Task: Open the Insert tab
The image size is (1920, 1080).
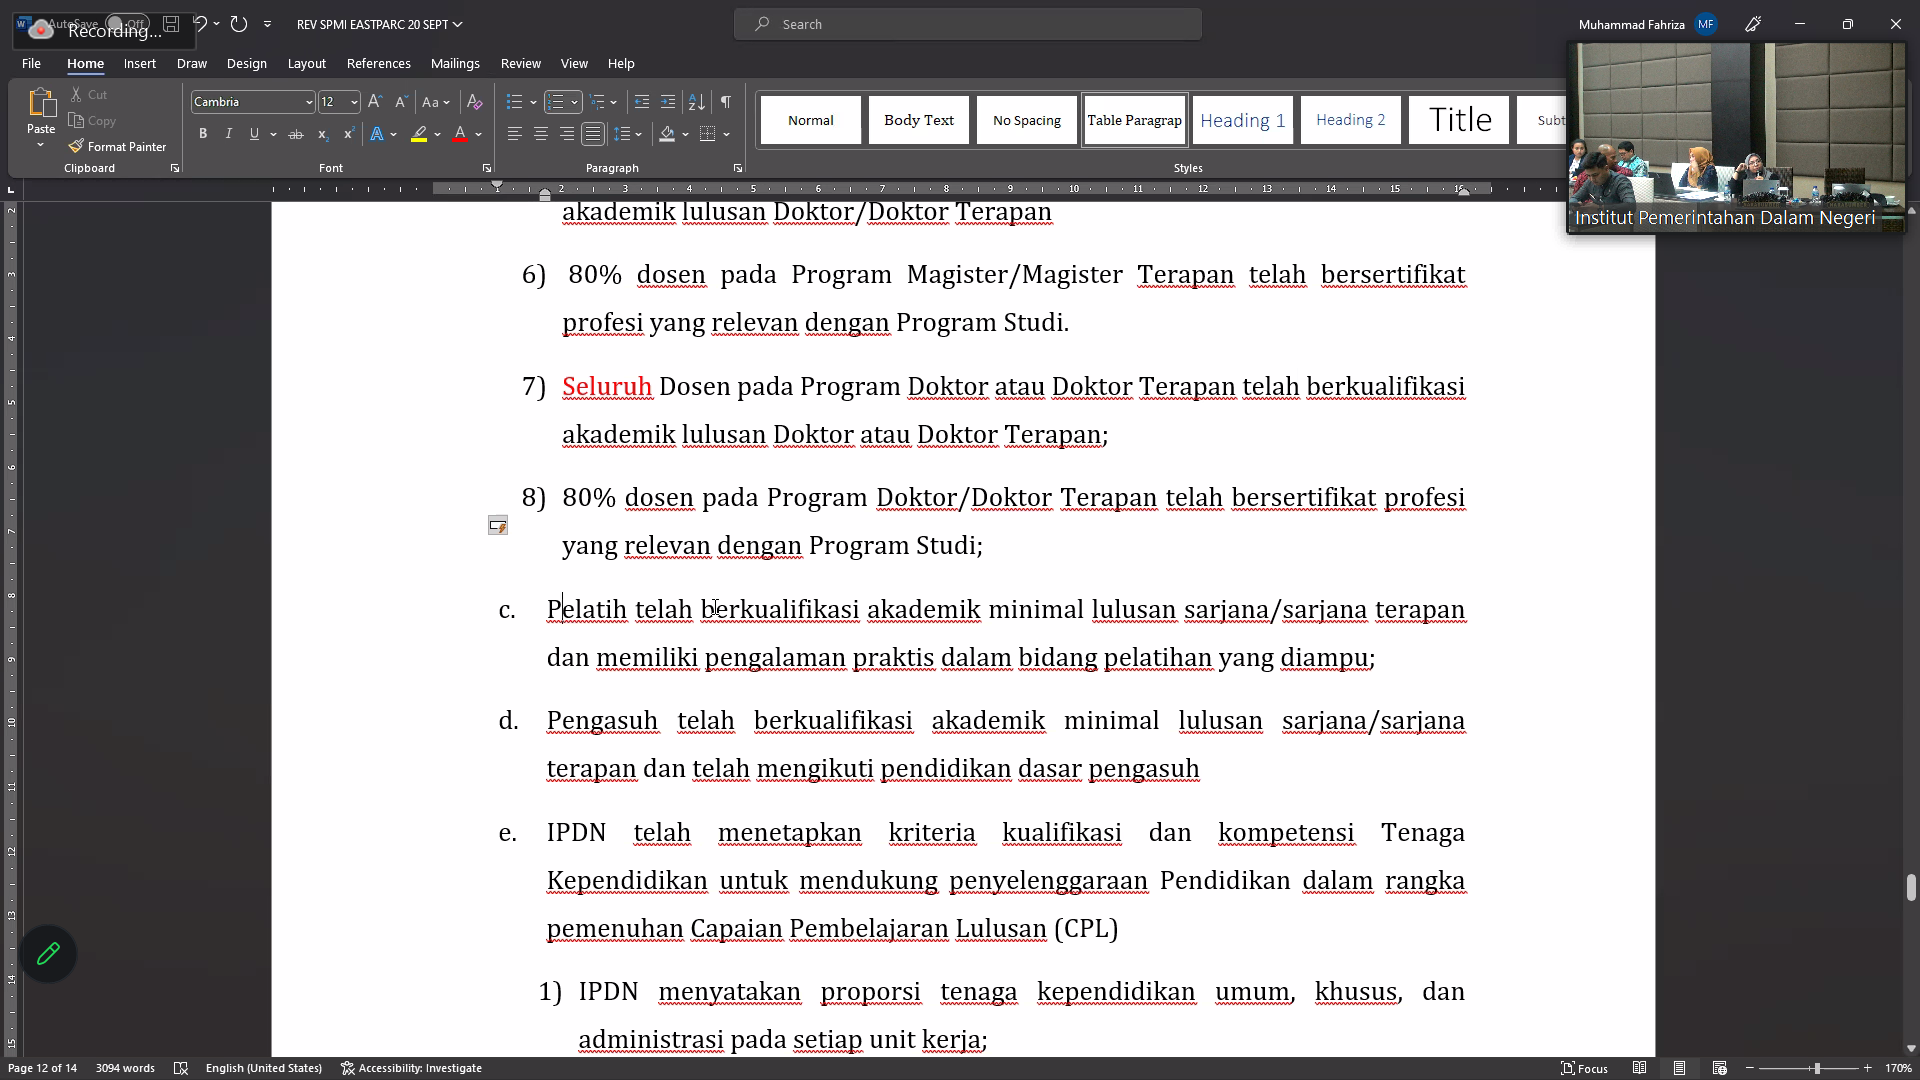Action: pyautogui.click(x=140, y=63)
